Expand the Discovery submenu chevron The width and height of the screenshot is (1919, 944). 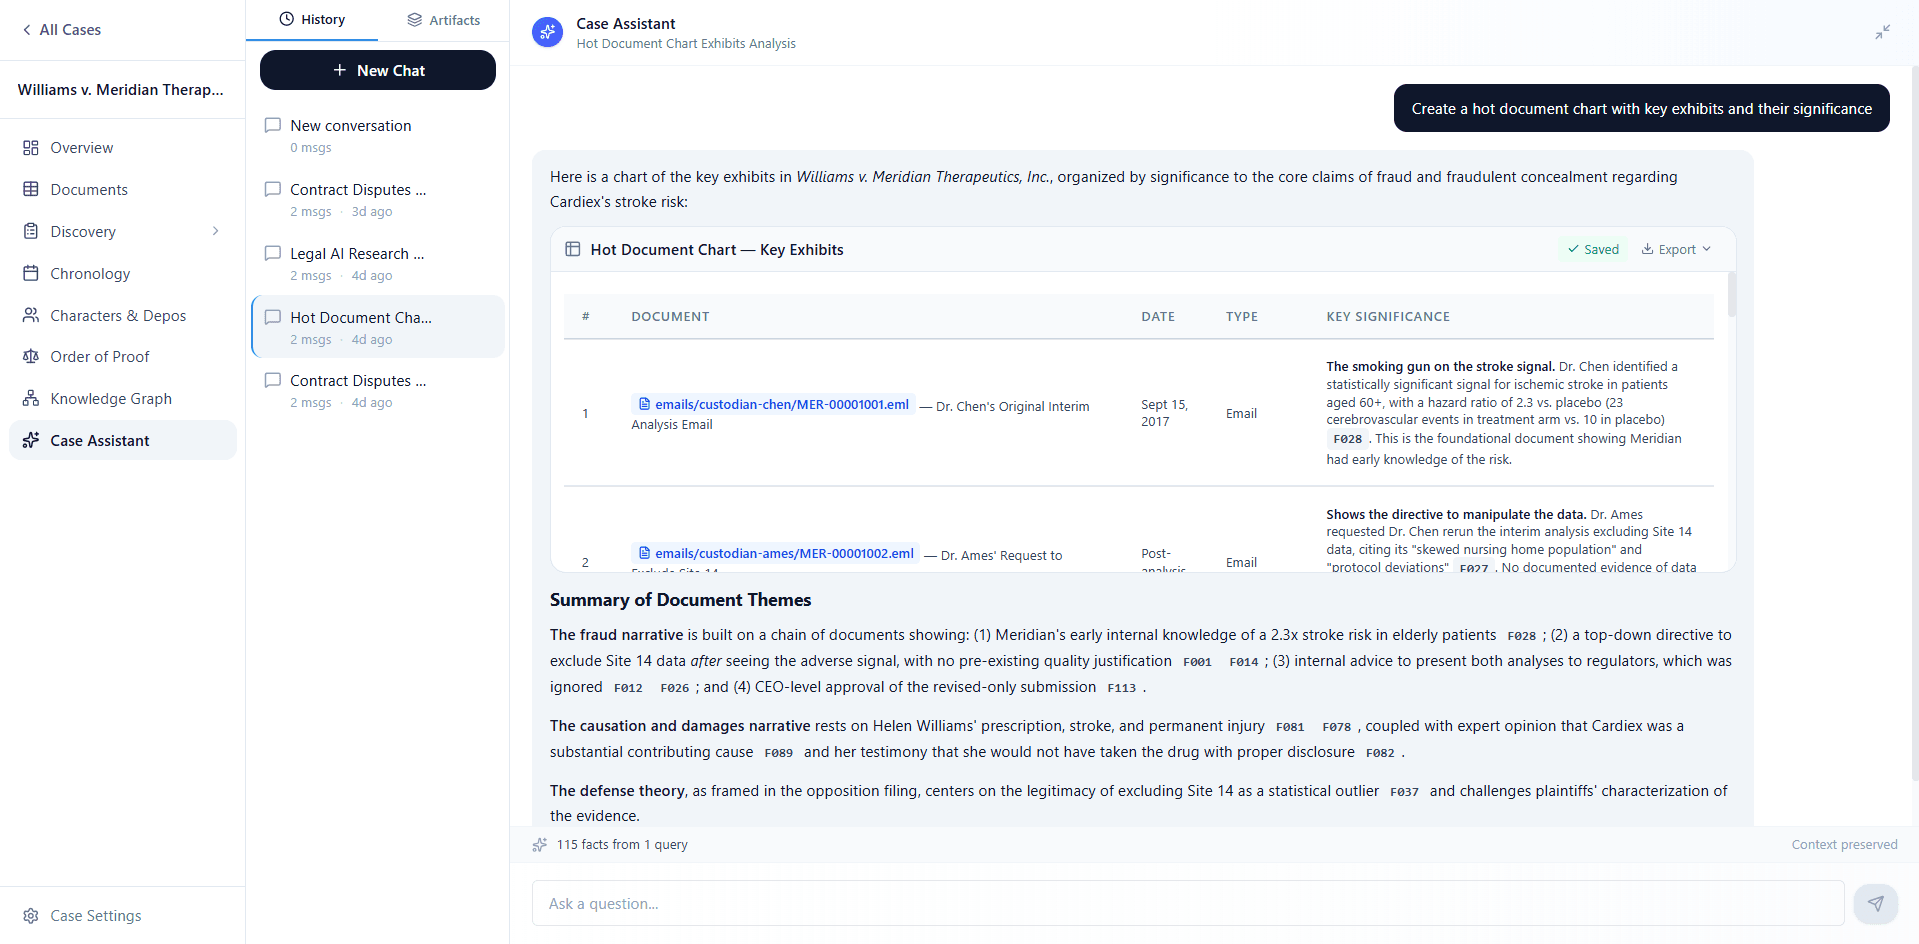point(215,231)
